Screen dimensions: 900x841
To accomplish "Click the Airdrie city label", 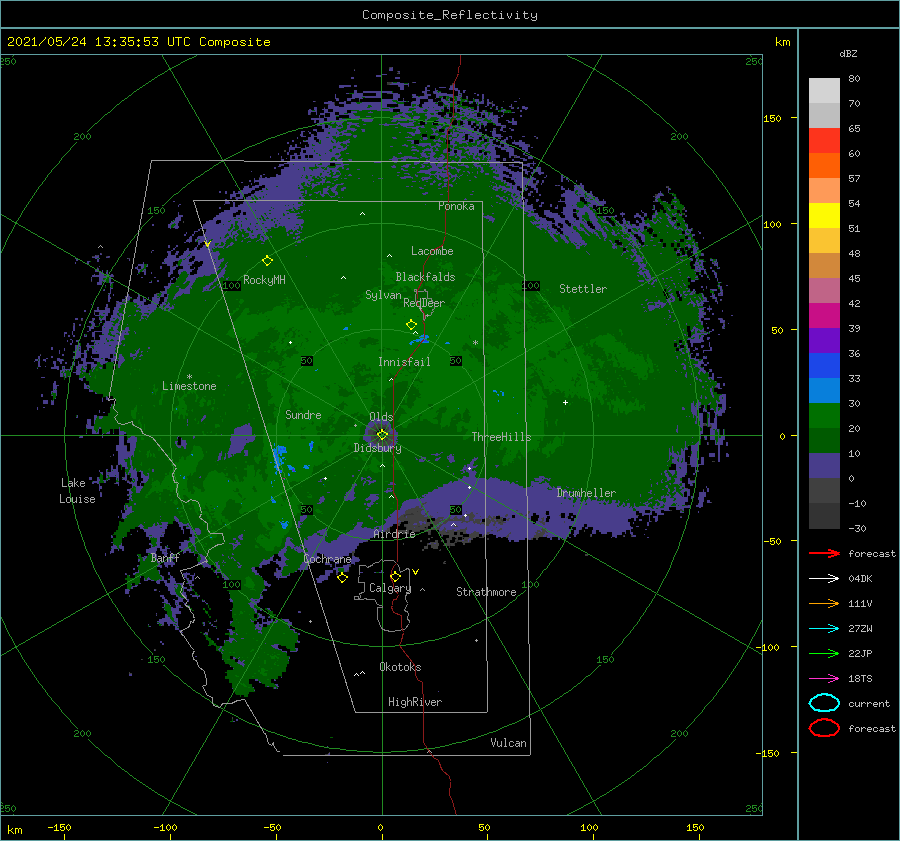I will pos(394,534).
